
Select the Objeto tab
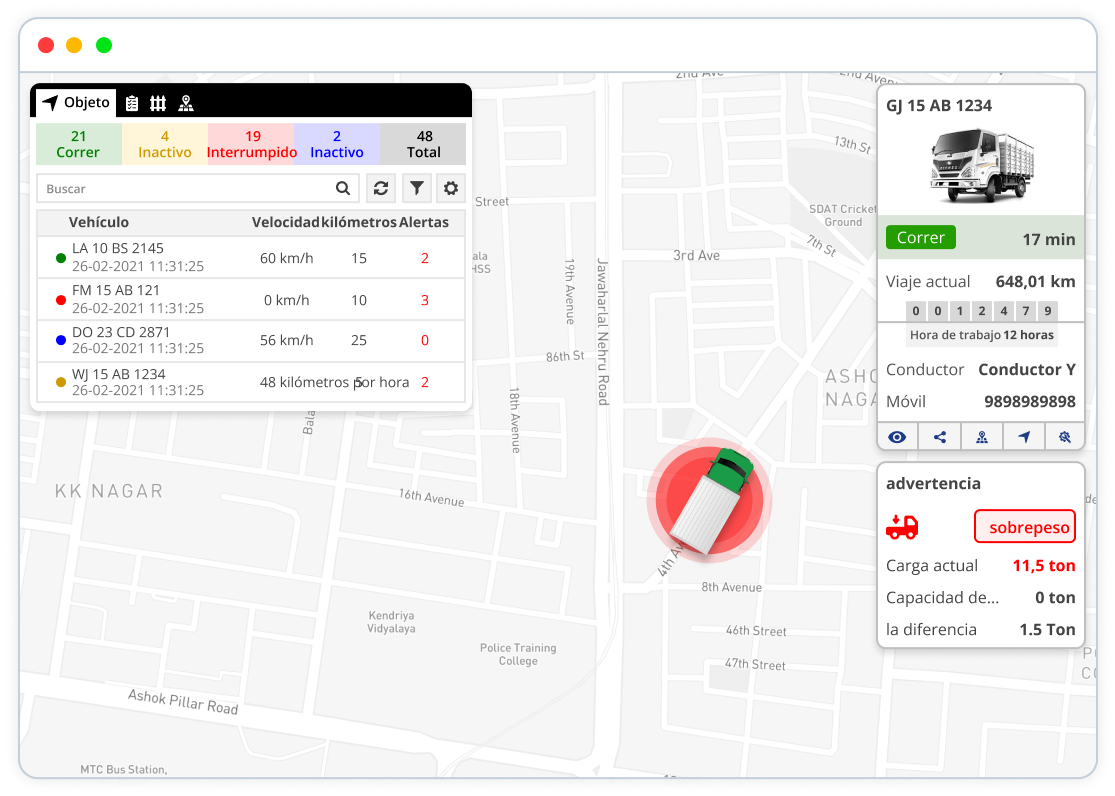point(76,103)
